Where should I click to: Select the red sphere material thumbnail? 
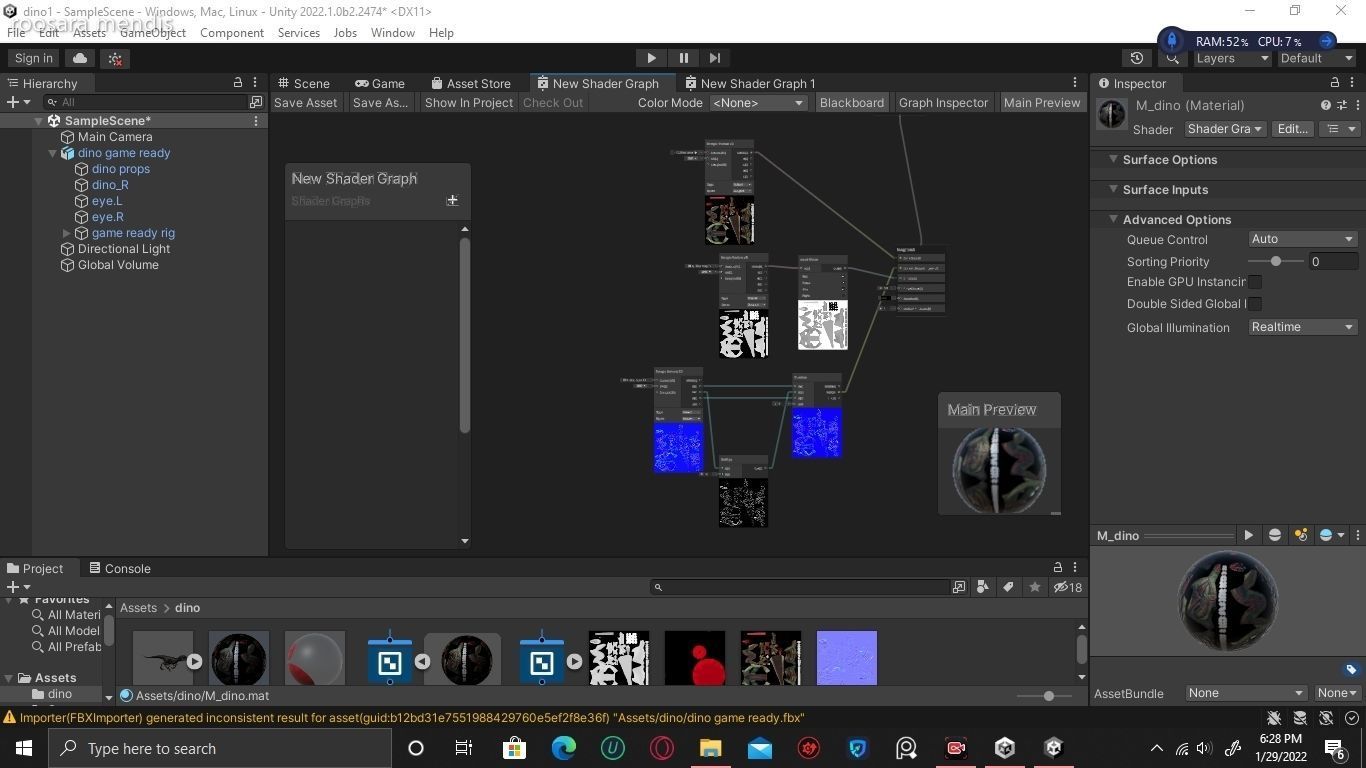315,658
